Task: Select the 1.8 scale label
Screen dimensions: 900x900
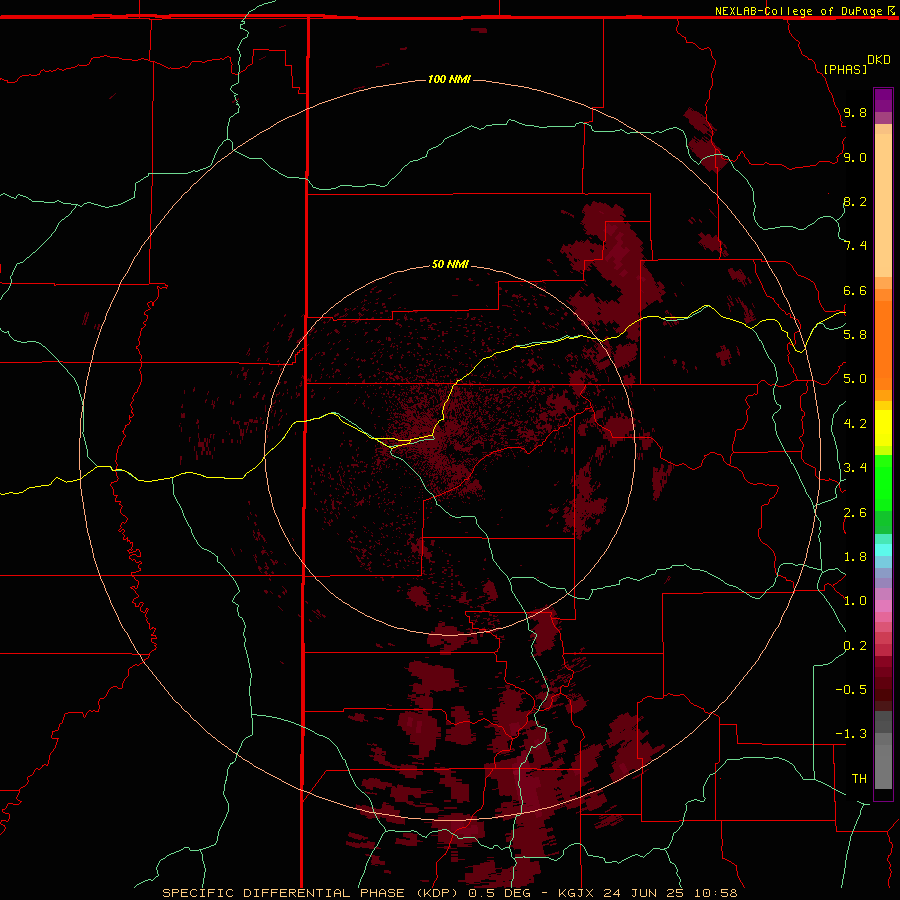Action: pyautogui.click(x=855, y=556)
